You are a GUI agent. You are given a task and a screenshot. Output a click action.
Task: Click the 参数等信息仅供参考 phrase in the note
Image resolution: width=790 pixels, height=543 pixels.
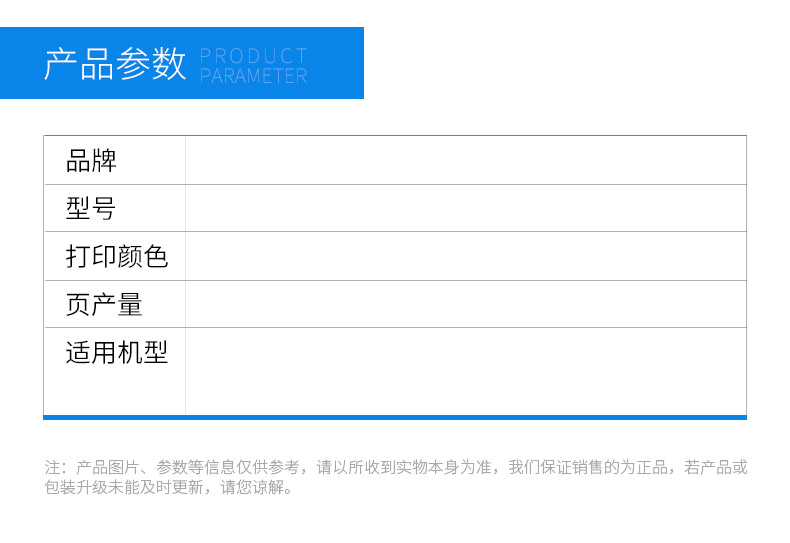(x=228, y=467)
